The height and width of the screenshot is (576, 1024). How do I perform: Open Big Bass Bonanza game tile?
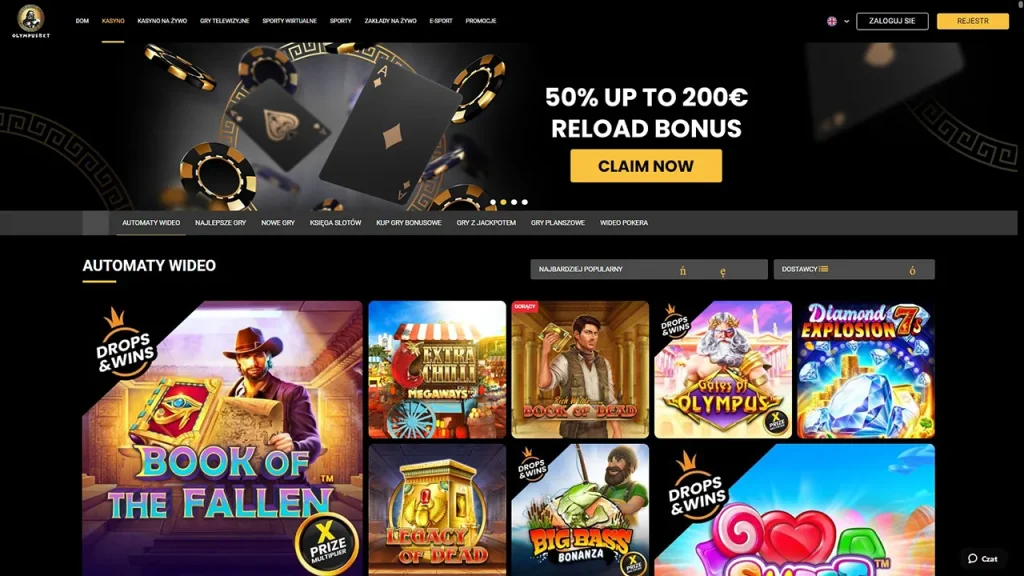pos(580,510)
